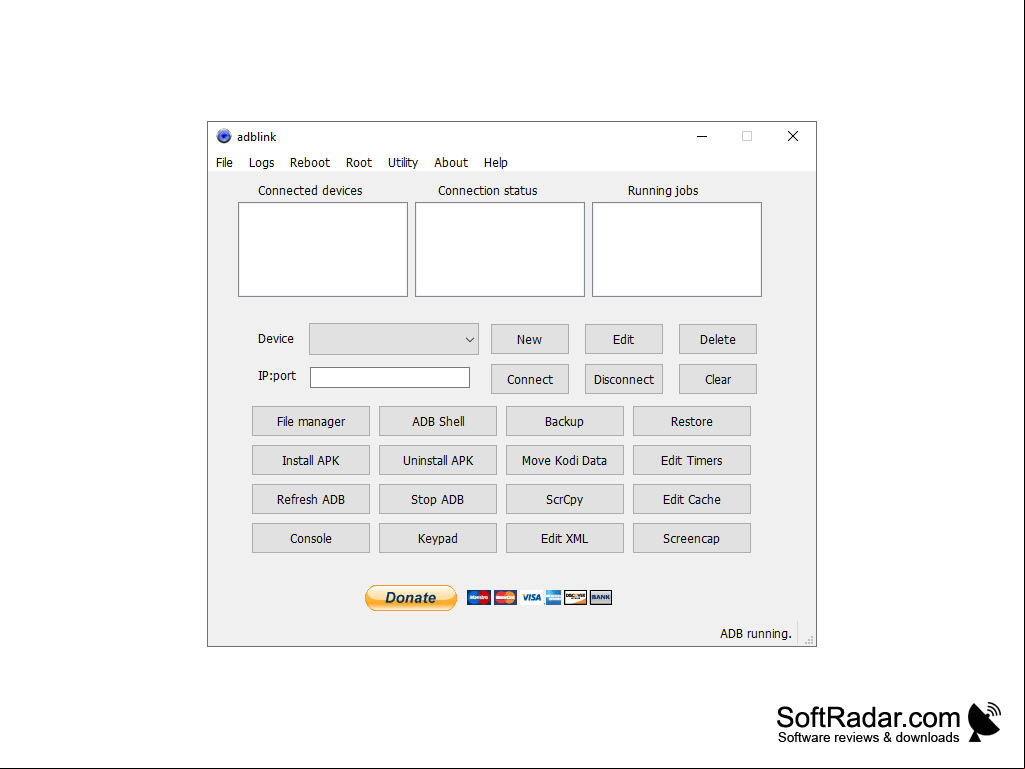
Task: Close the adblink window
Action: 793,136
